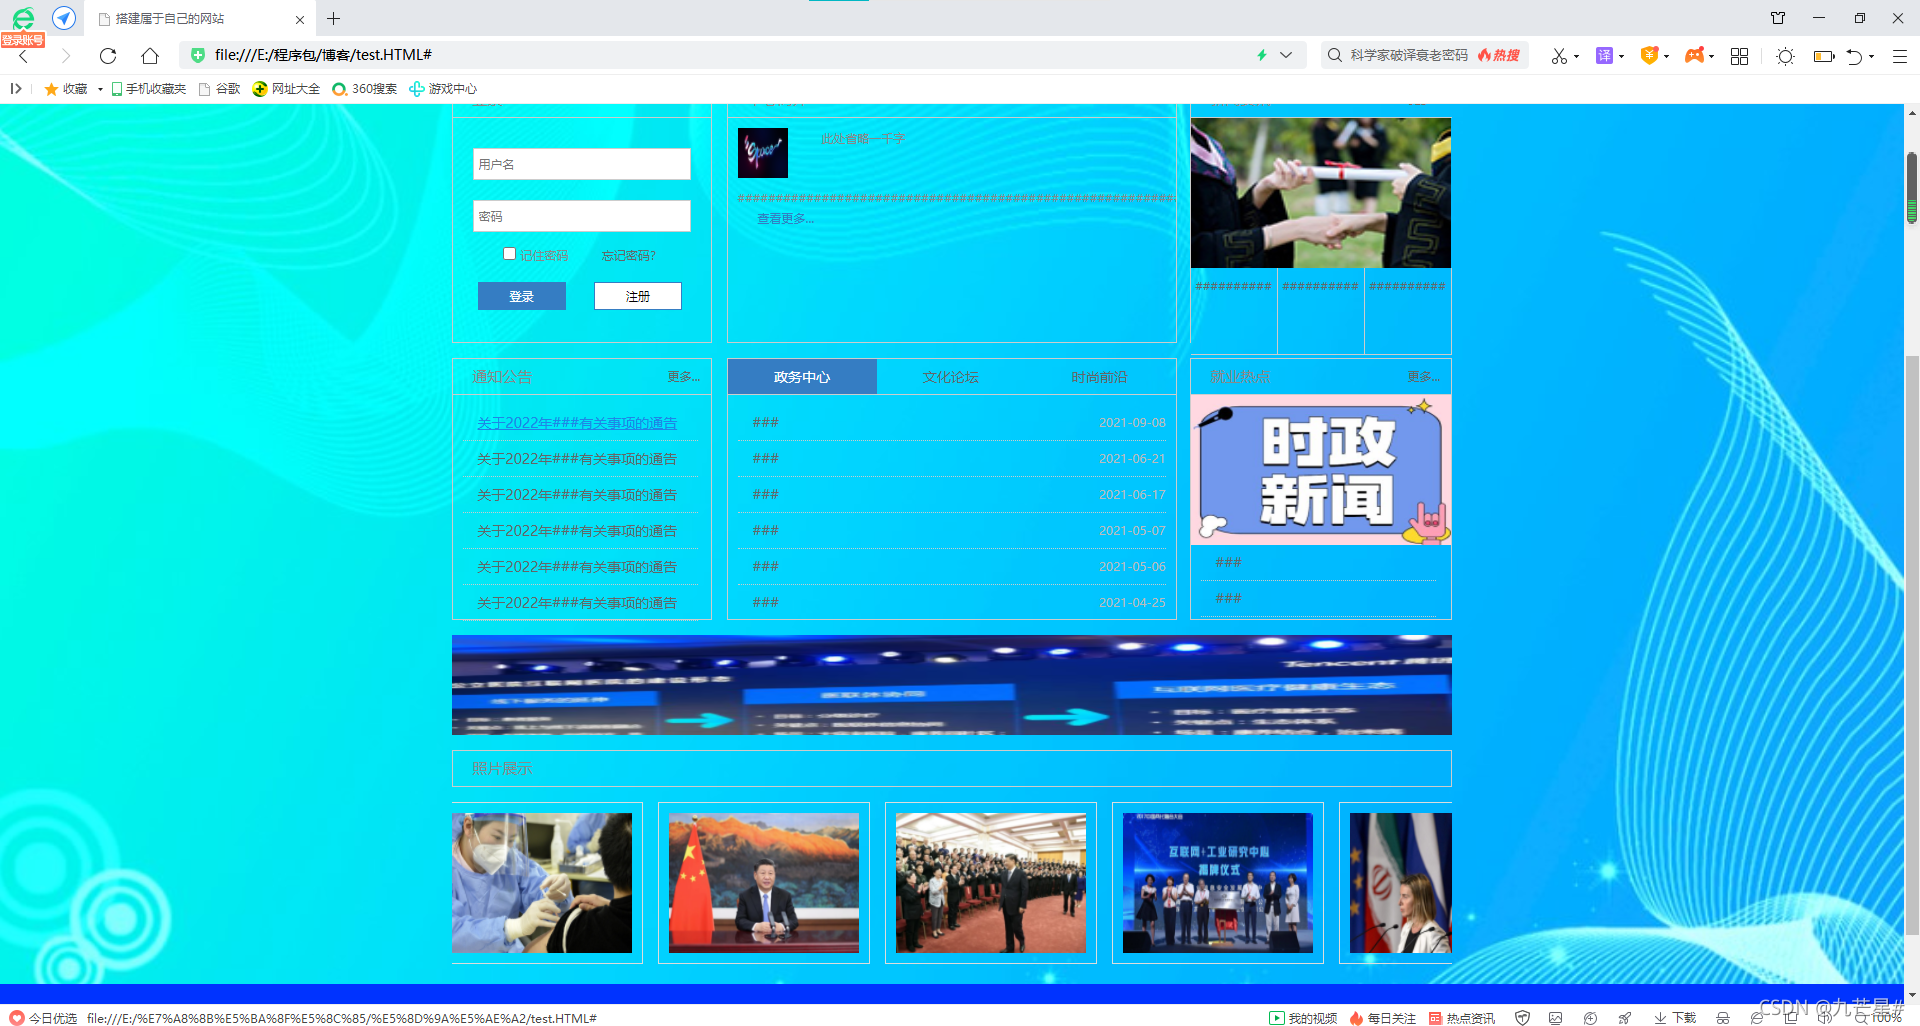The width and height of the screenshot is (1920, 1026).
Task: Open the translate dropdown arrow
Action: click(1621, 57)
